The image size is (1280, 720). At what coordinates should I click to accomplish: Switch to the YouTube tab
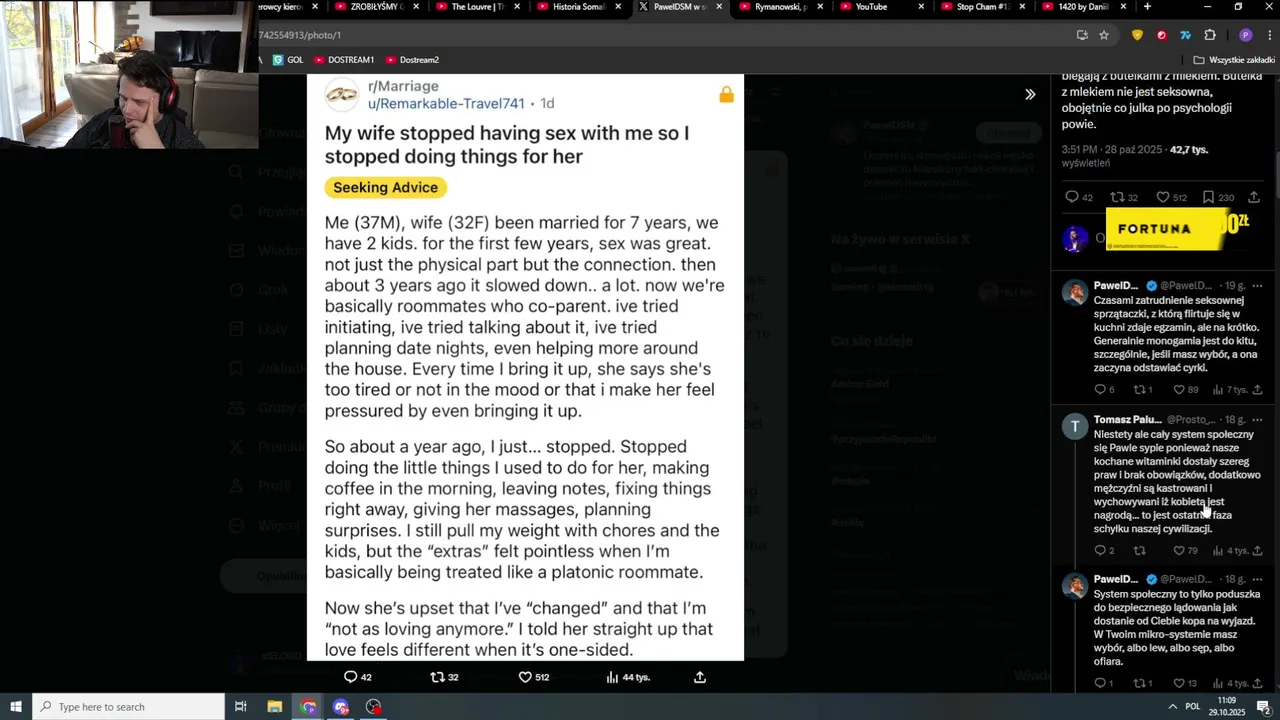(x=871, y=7)
